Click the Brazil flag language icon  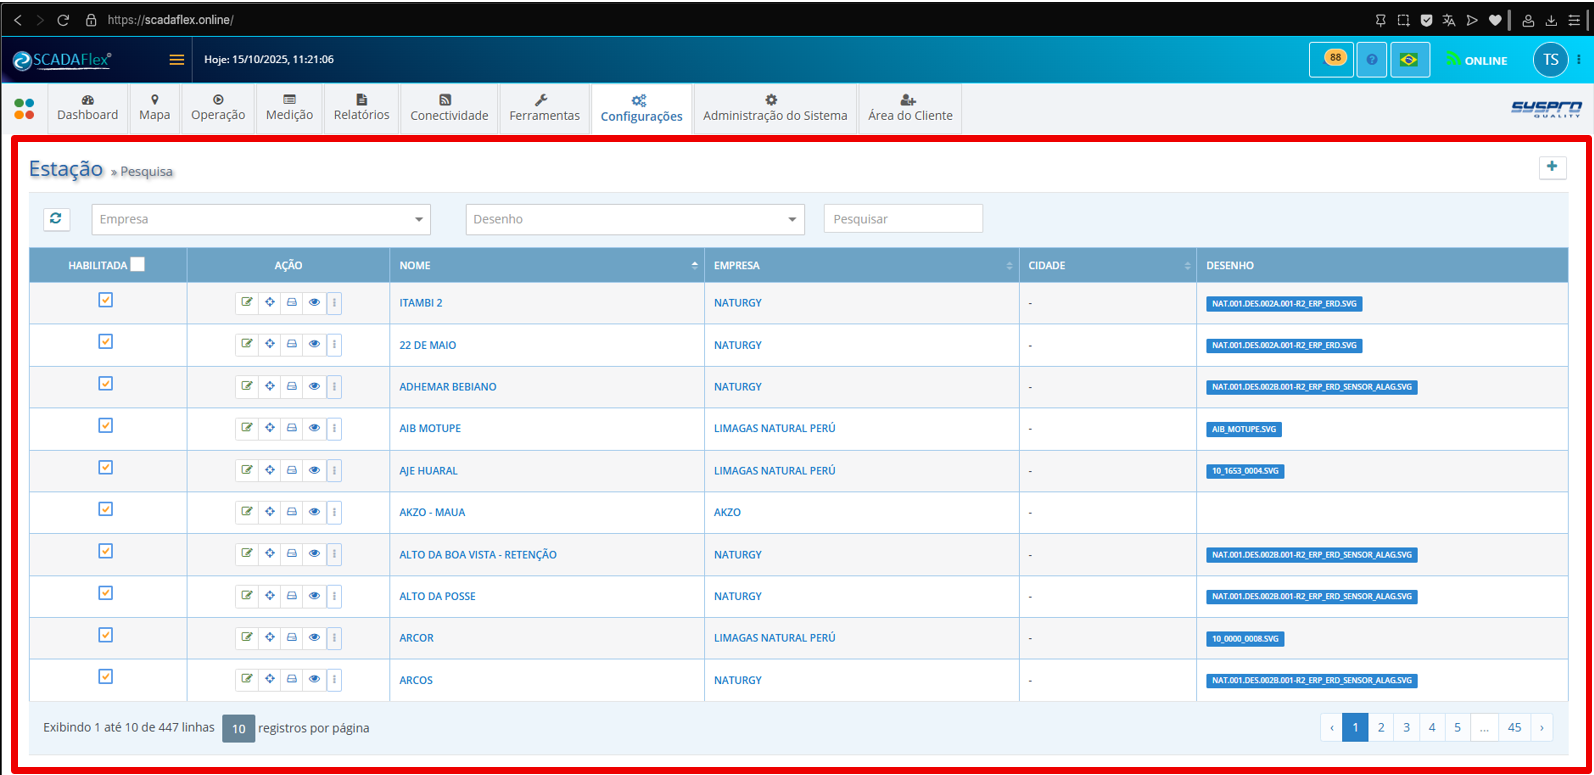click(1409, 60)
